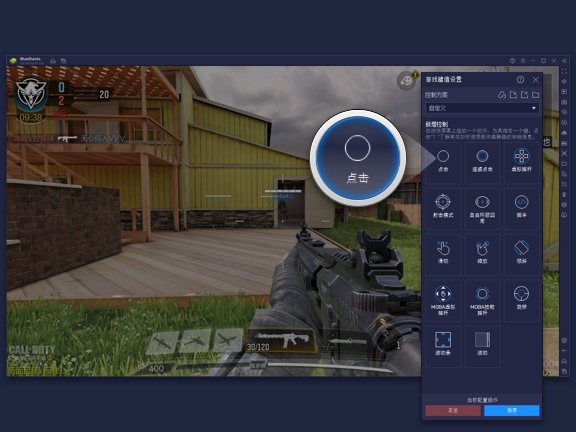Viewport: 576px width, 432px height.
Task: Tap the second scorestreak plane icon
Action: pos(195,342)
